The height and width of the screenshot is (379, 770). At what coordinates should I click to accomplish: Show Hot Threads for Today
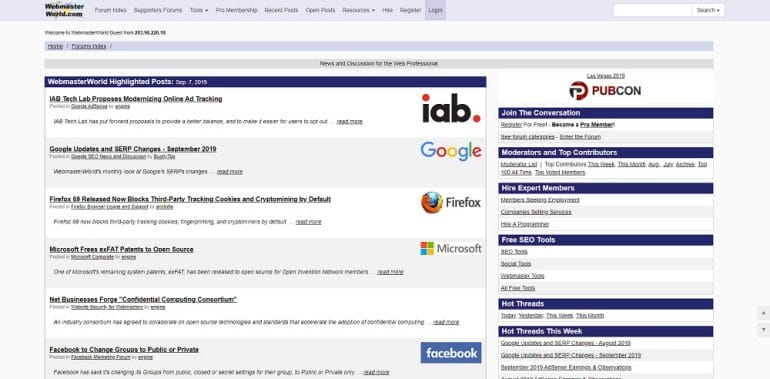[x=508, y=316]
